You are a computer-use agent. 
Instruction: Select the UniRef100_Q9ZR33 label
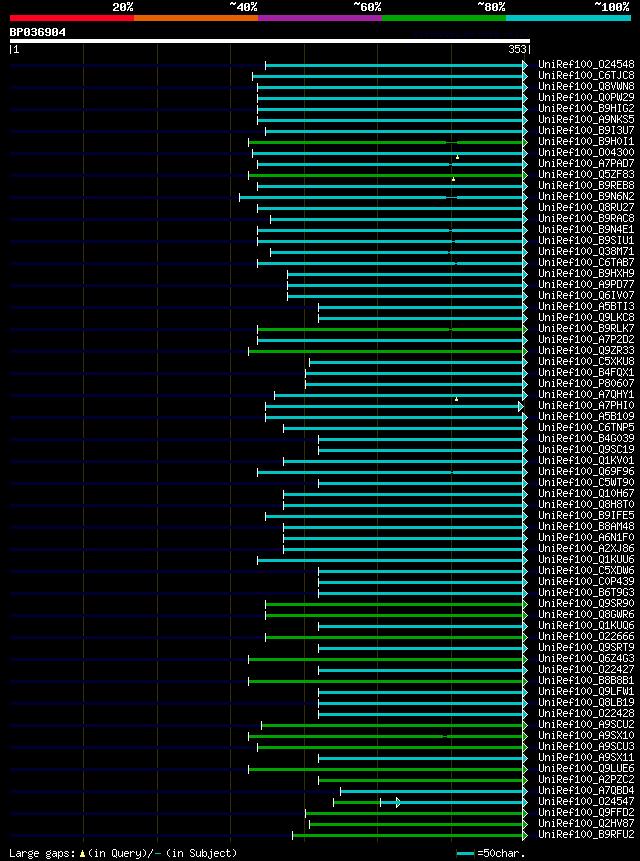pos(586,350)
